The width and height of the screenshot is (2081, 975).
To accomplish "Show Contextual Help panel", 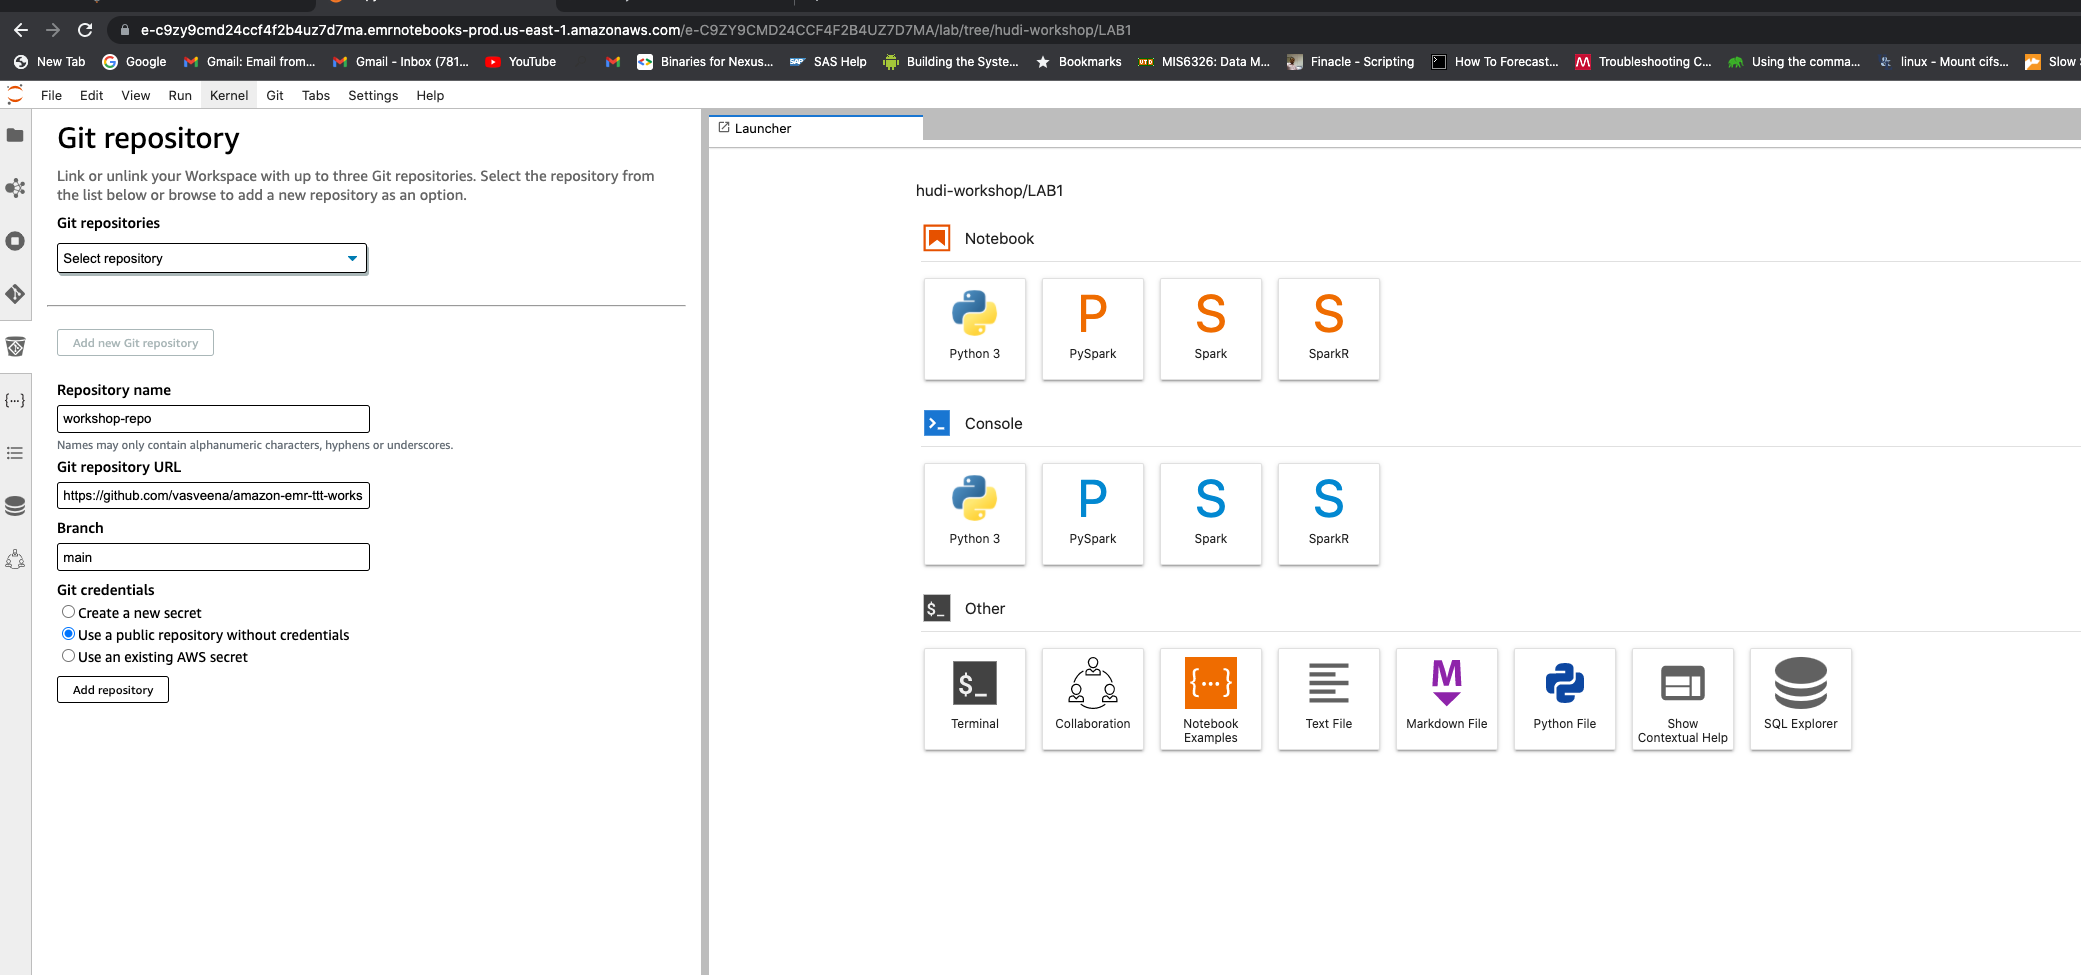I will pyautogui.click(x=1682, y=699).
